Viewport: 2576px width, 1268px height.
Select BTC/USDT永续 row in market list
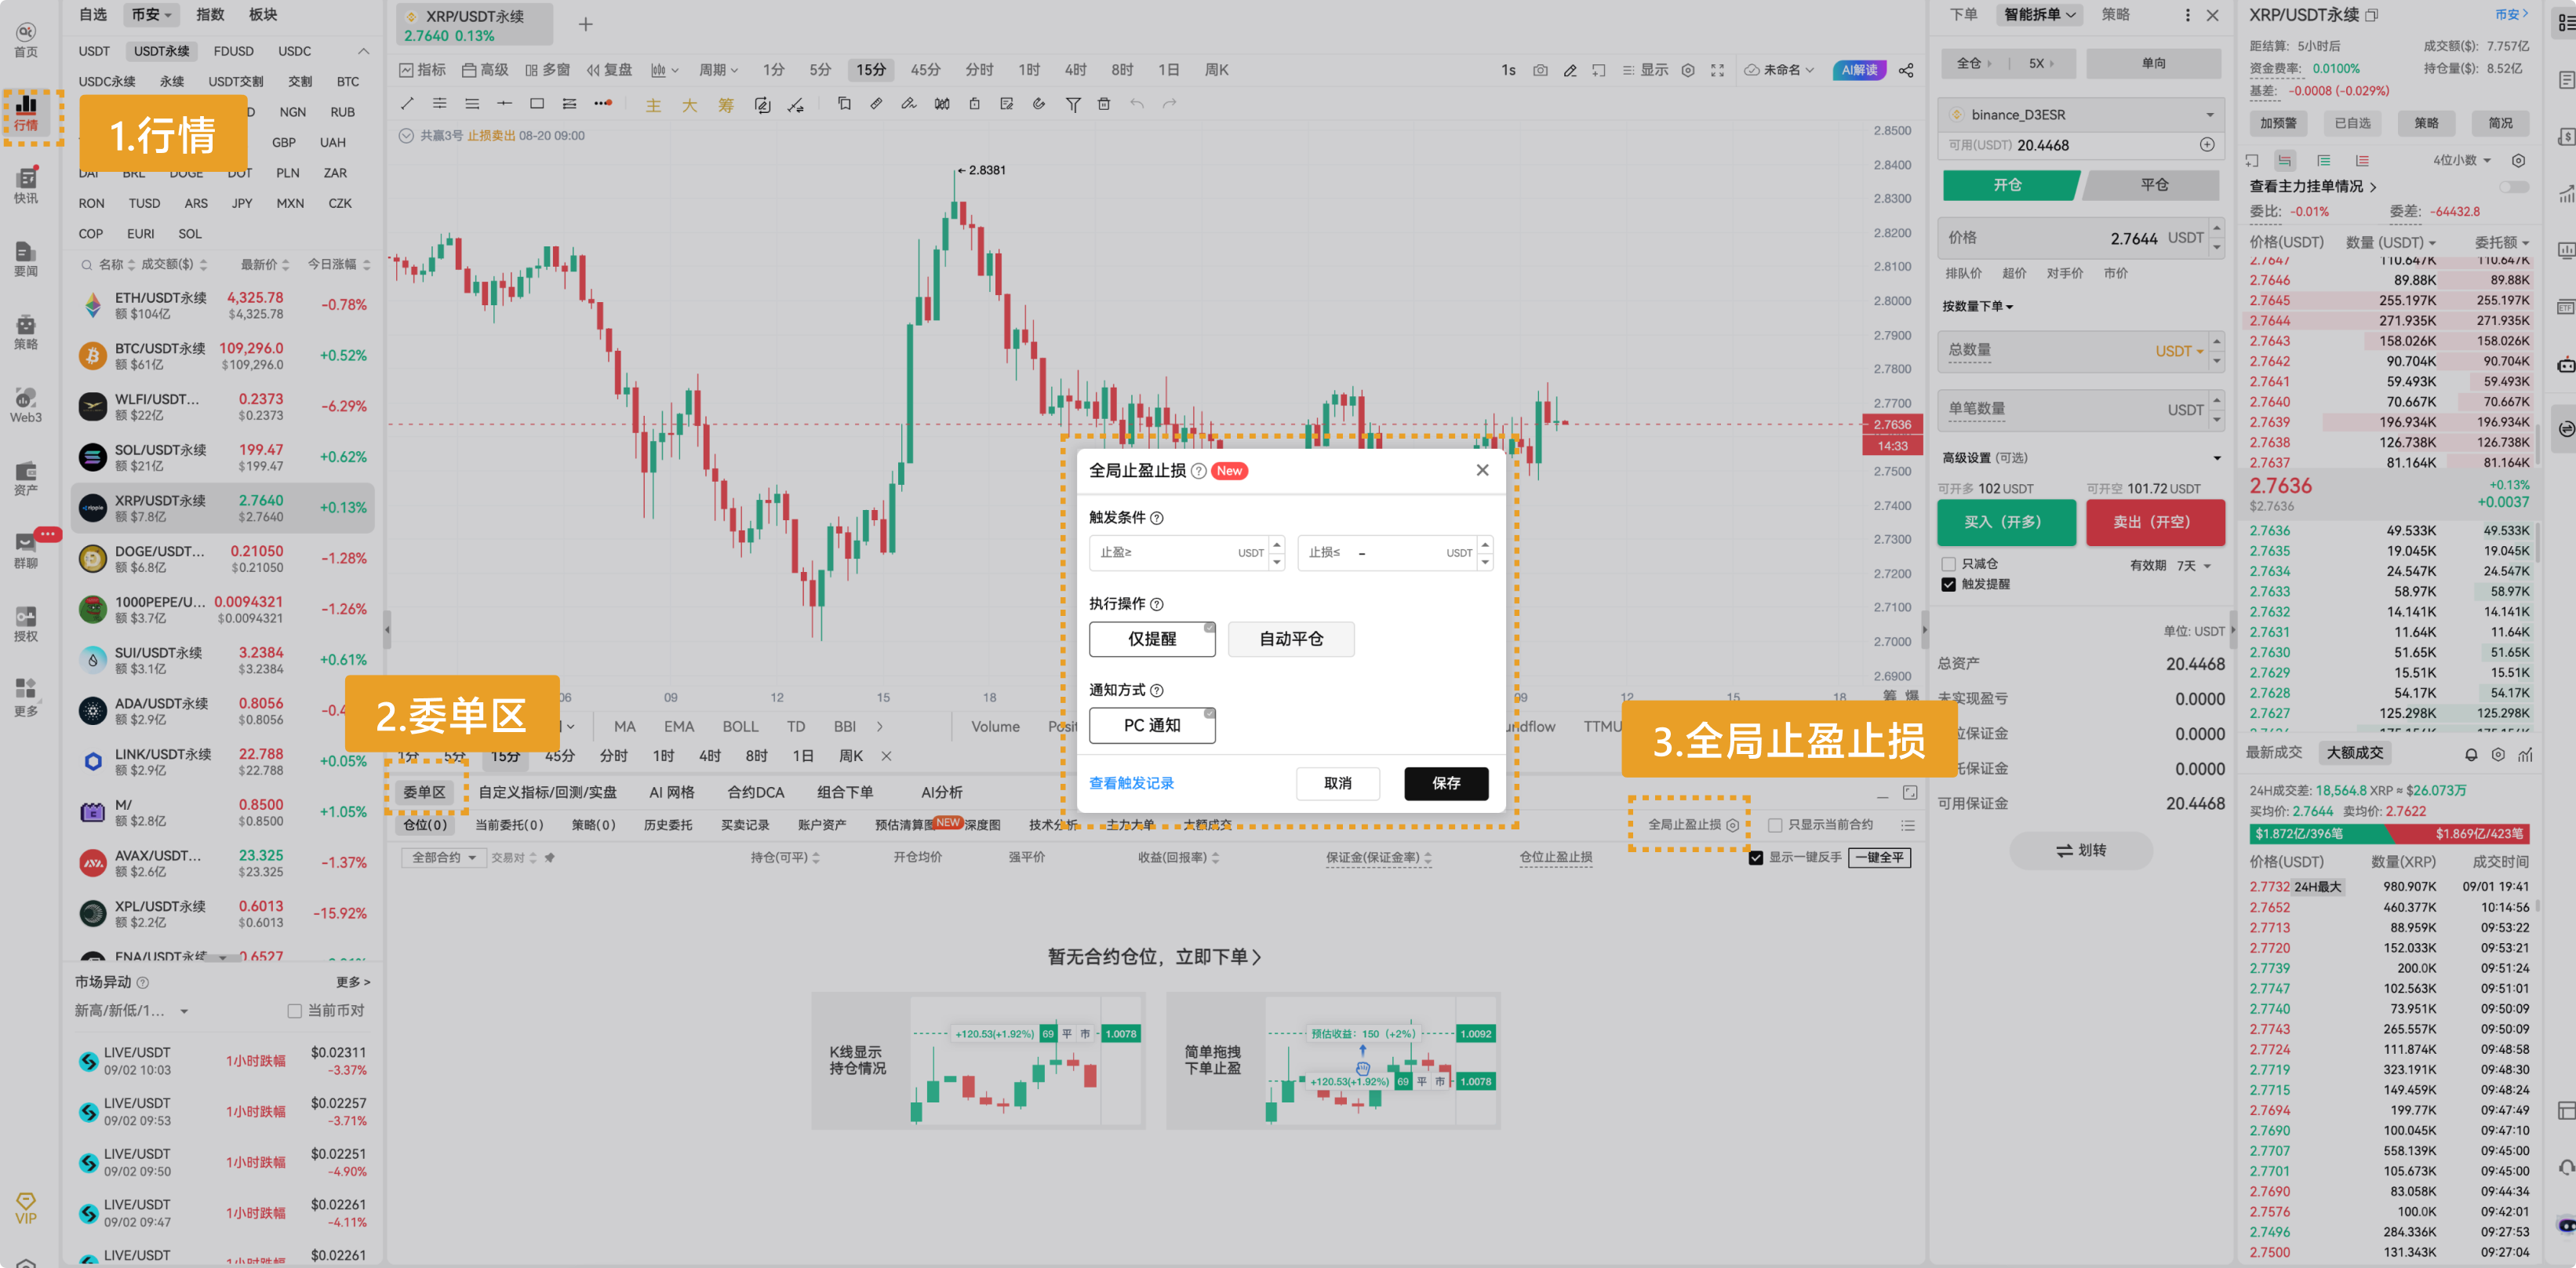(222, 356)
